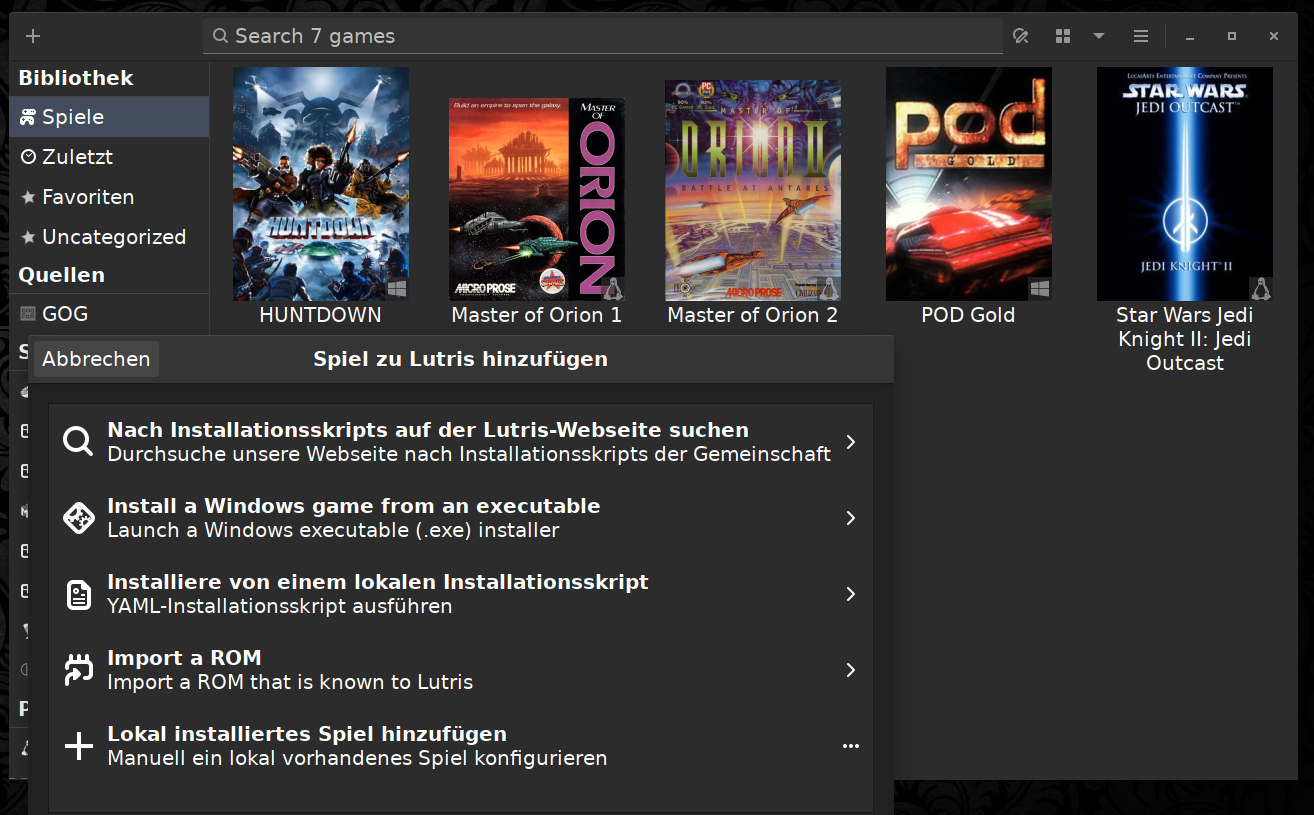Choose 'Lokal installiertes Spiel hinzufügen'
Screen dimensions: 1314x815
[x=461, y=746]
